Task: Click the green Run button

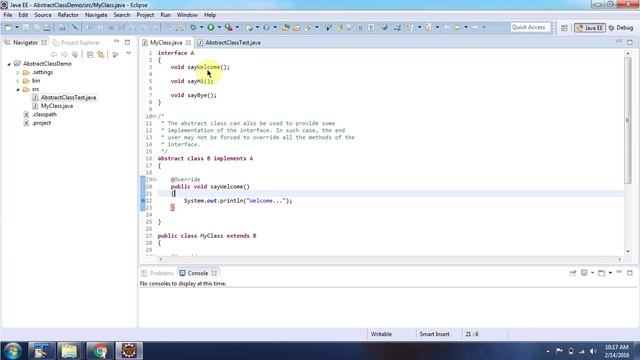Action: pos(211,27)
